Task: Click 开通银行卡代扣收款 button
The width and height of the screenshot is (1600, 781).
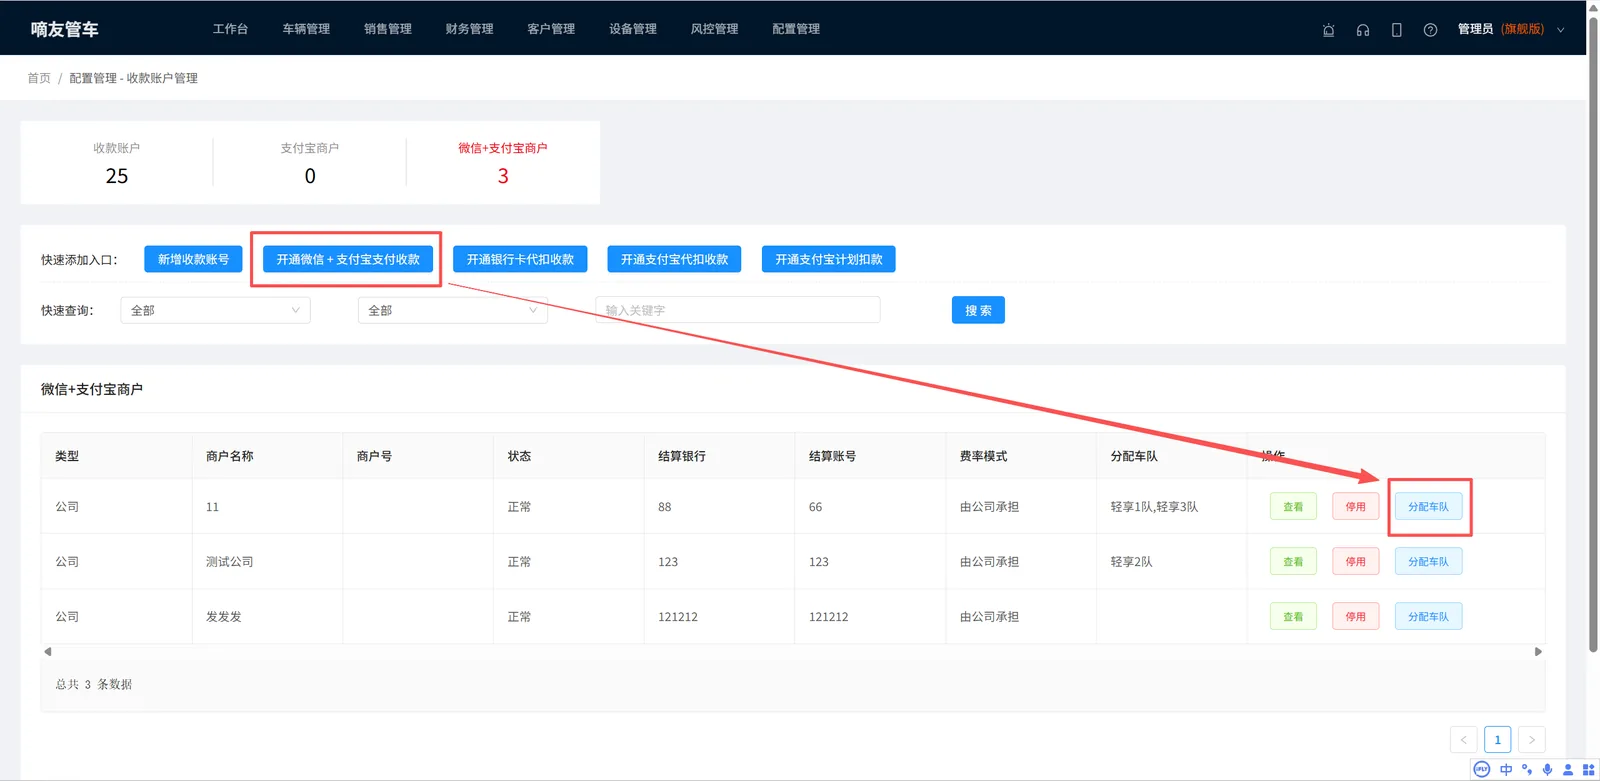Action: (520, 259)
